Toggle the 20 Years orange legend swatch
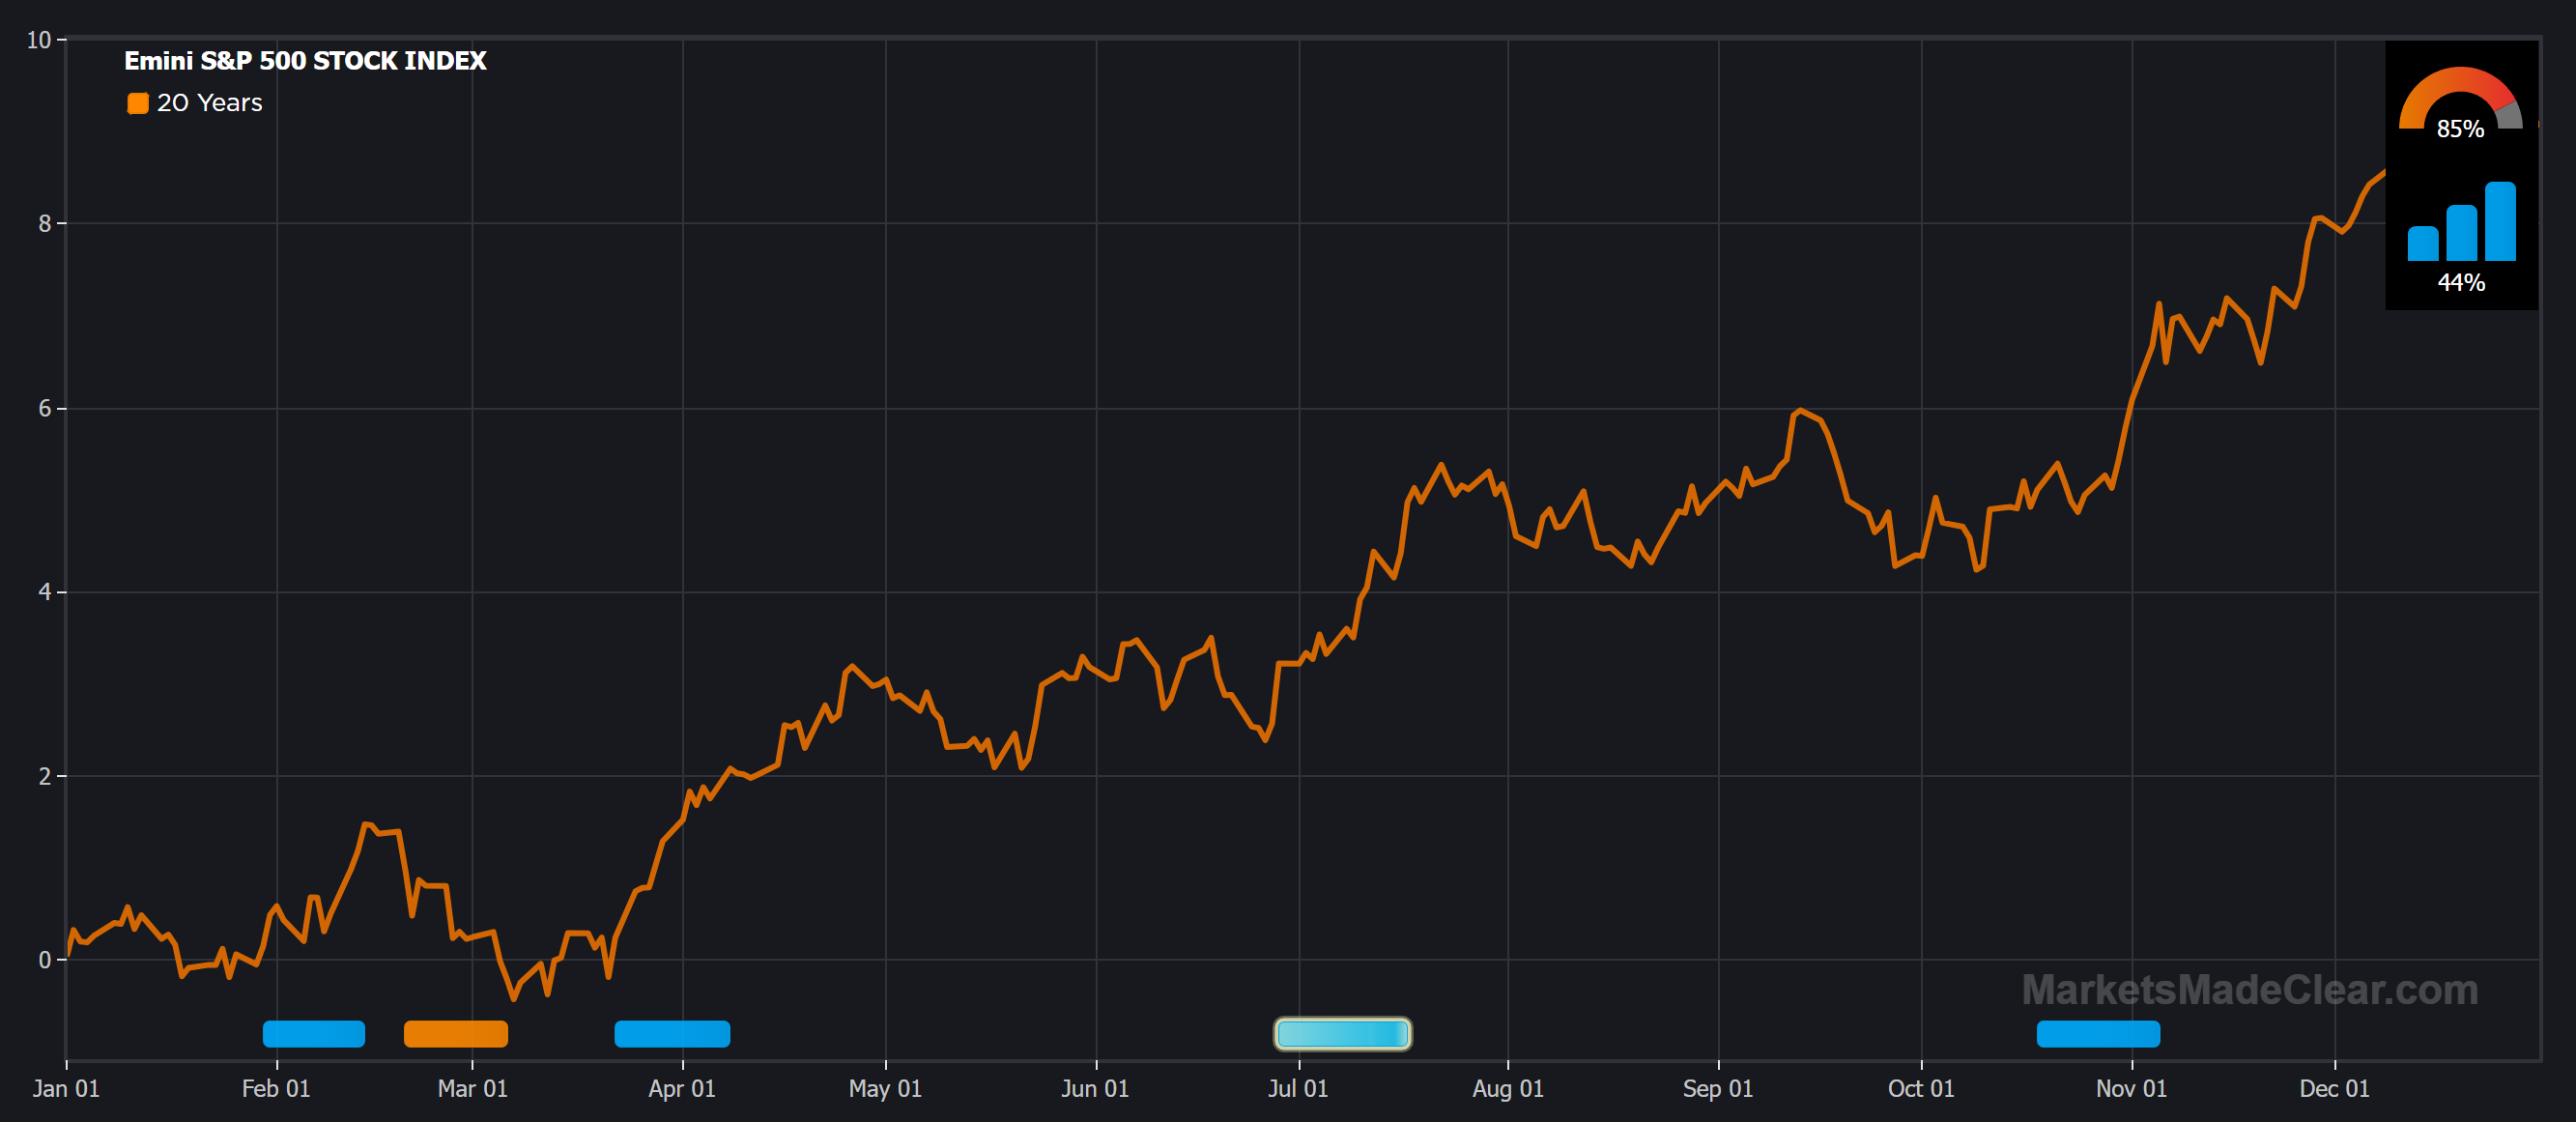This screenshot has width=2576, height=1122. (137, 103)
